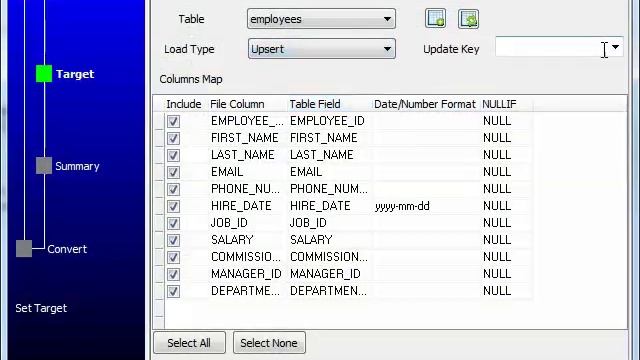Open the Table dropdown showing employees
This screenshot has width=640, height=360.
point(321,19)
